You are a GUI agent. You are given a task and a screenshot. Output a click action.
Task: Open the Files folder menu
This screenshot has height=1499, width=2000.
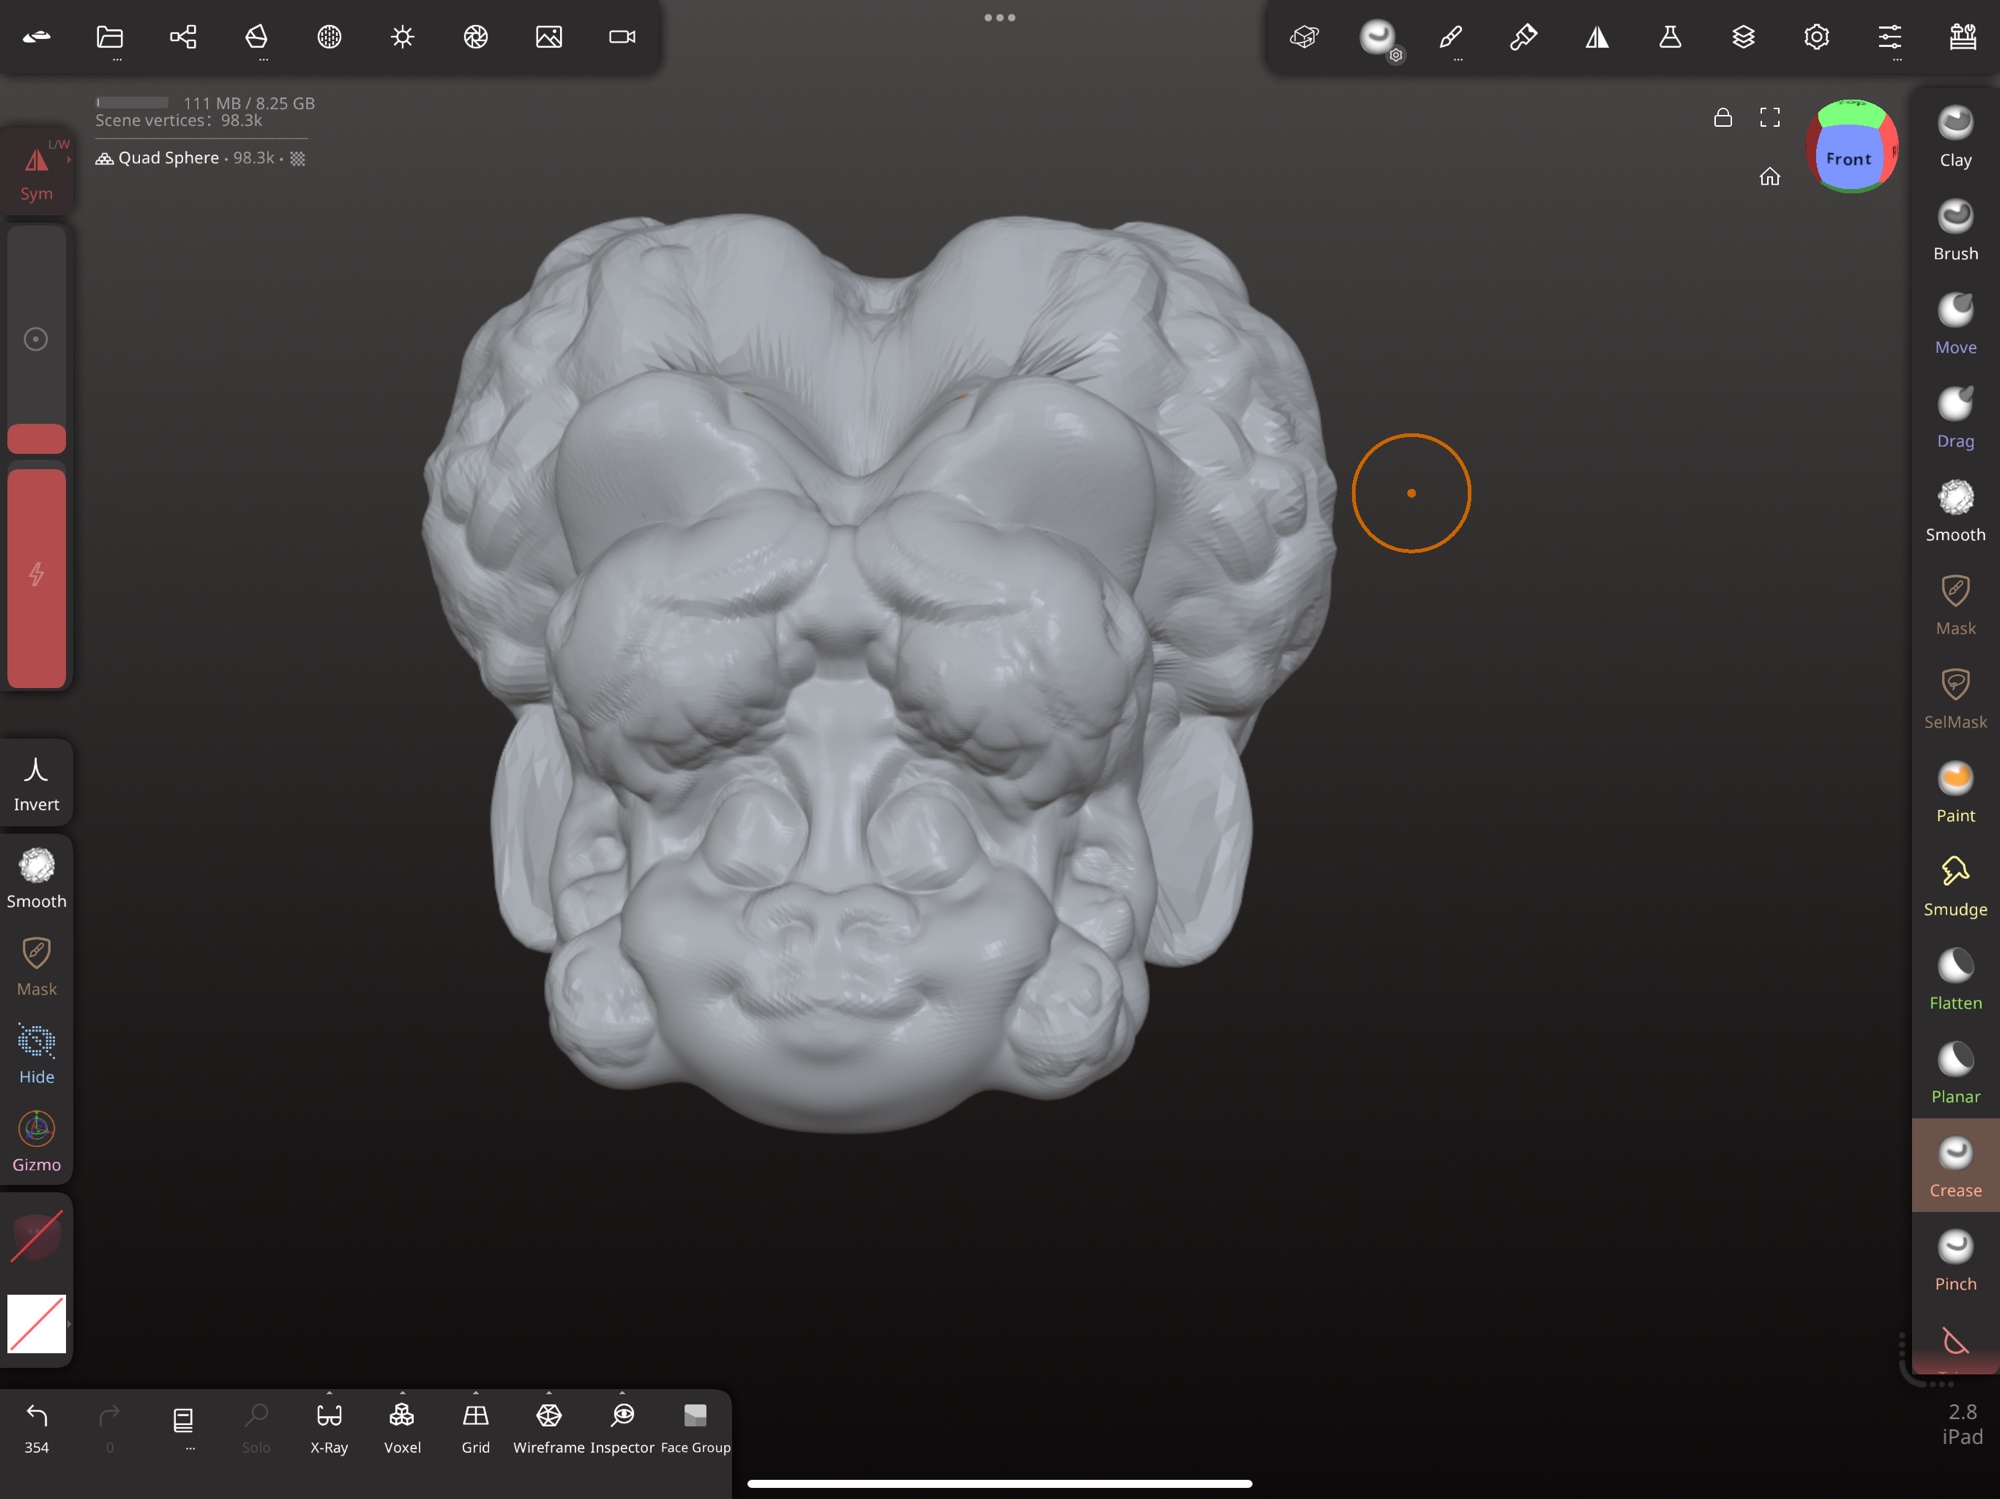click(x=110, y=37)
